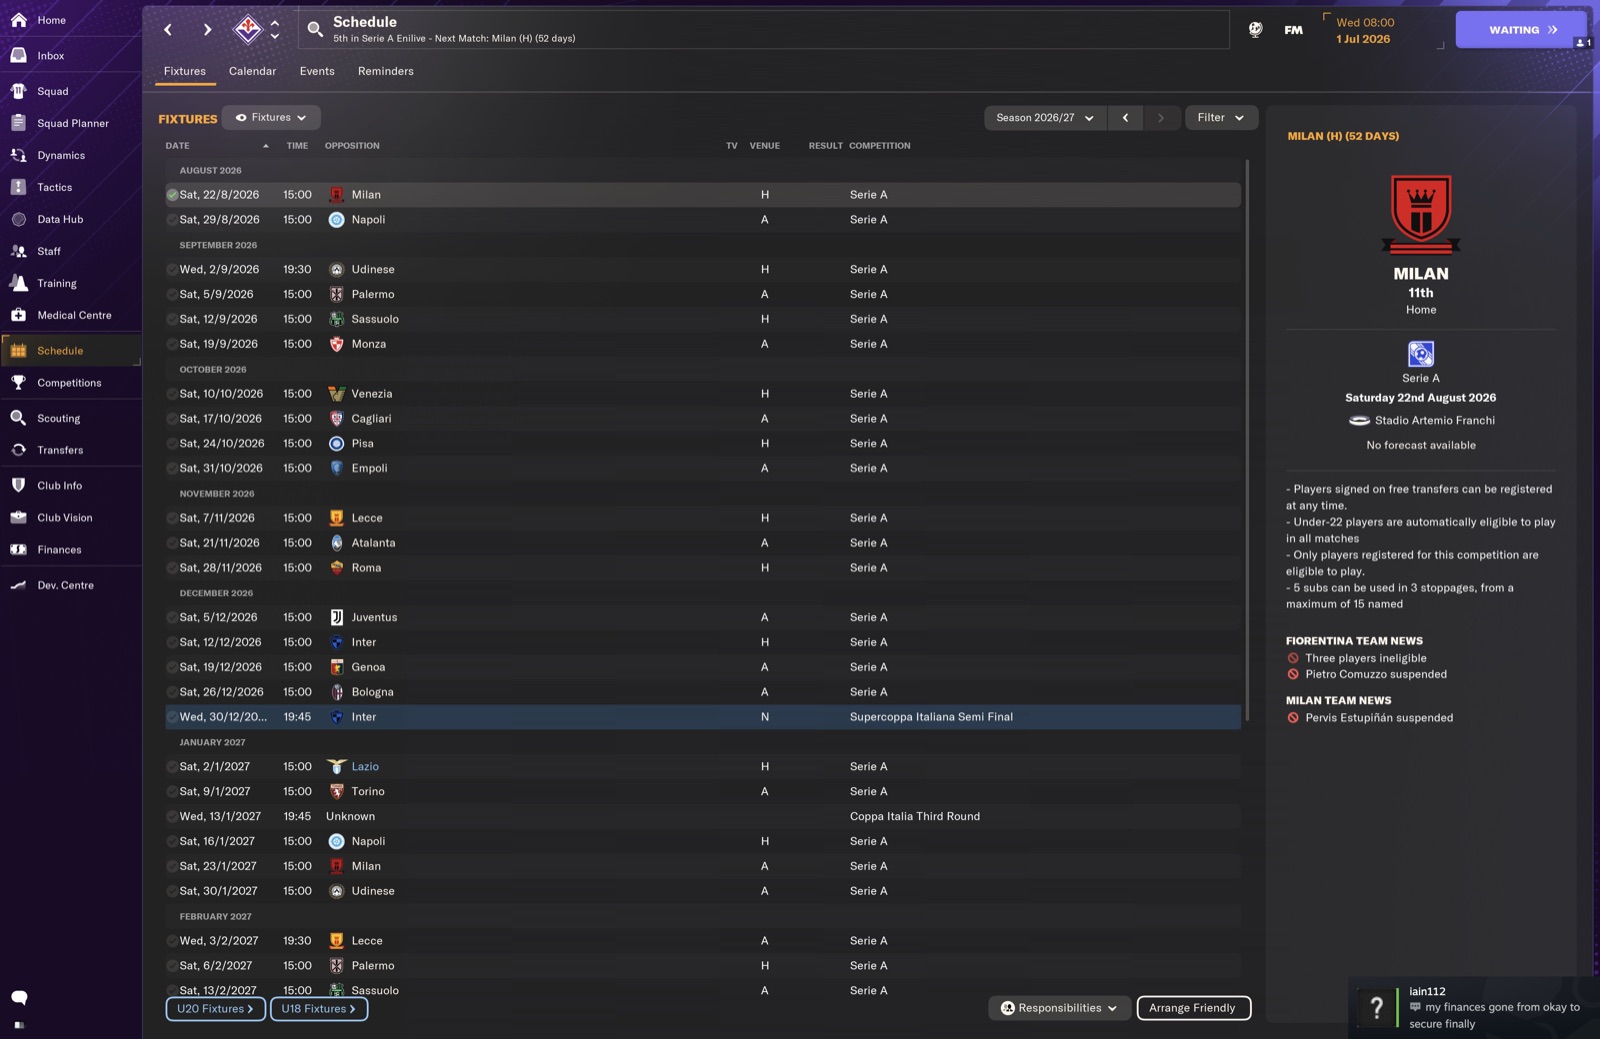
Task: Toggle the marker for Lecce 3/2/2027 fixture
Action: 172,941
